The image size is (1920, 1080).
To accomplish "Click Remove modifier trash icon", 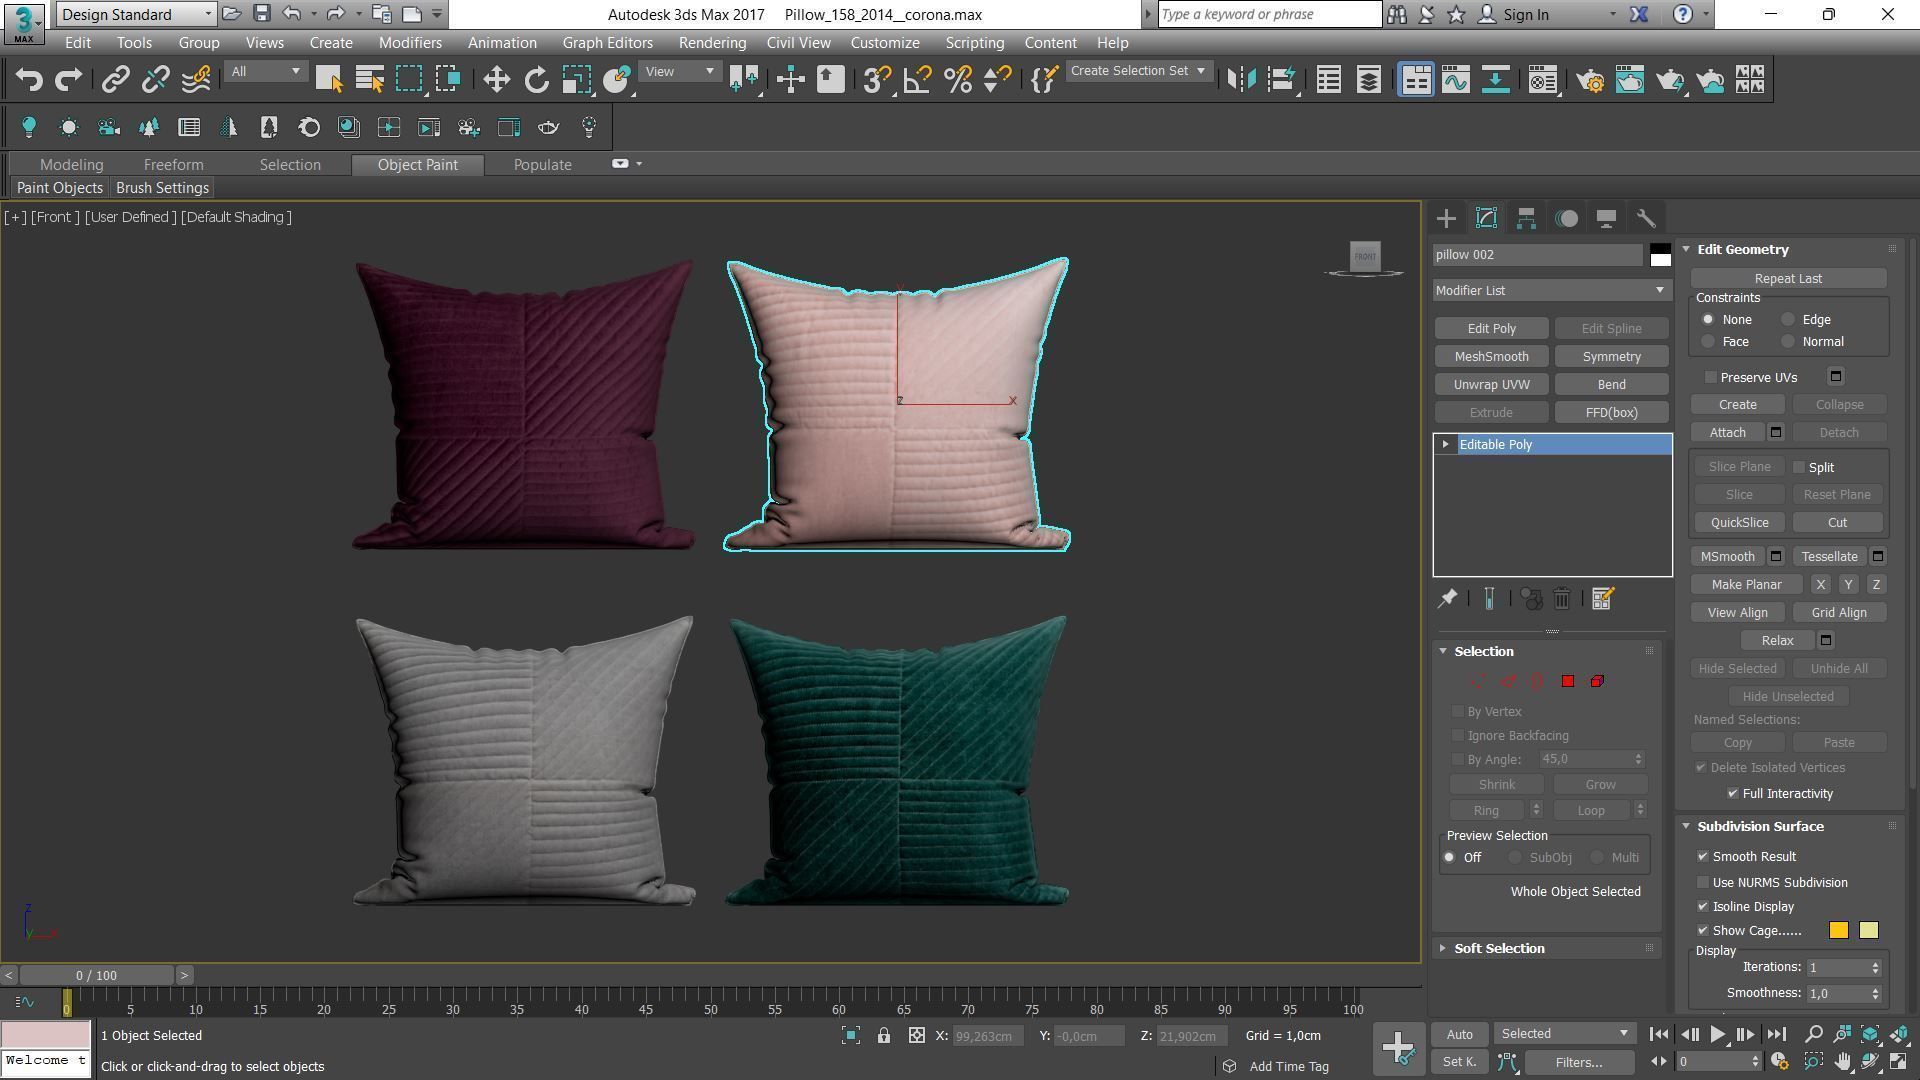I will [1562, 599].
